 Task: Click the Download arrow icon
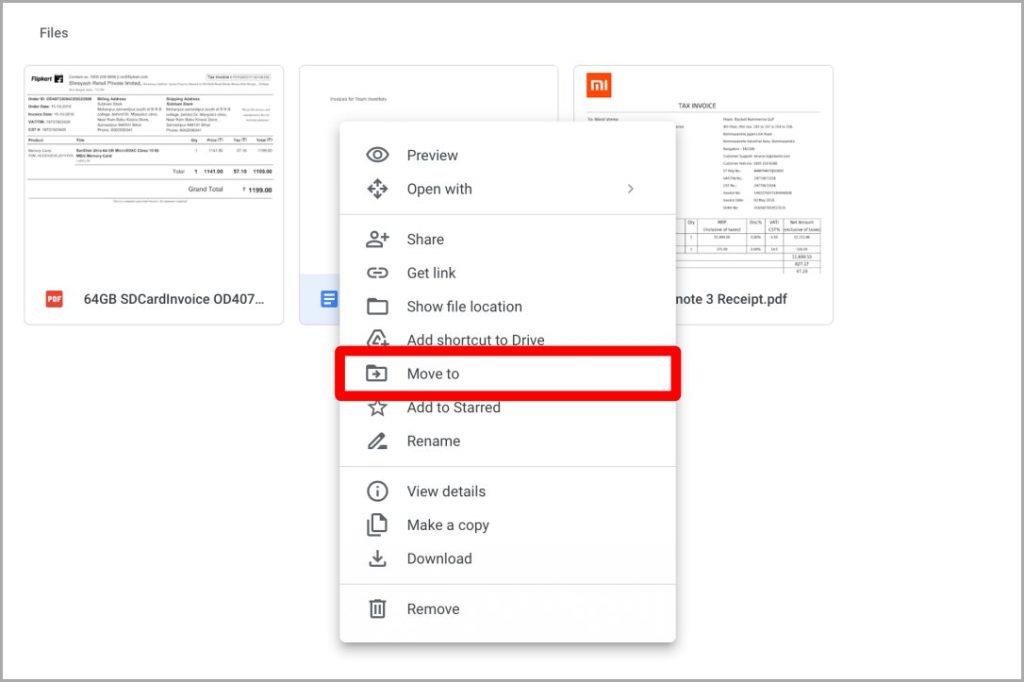pyautogui.click(x=377, y=559)
